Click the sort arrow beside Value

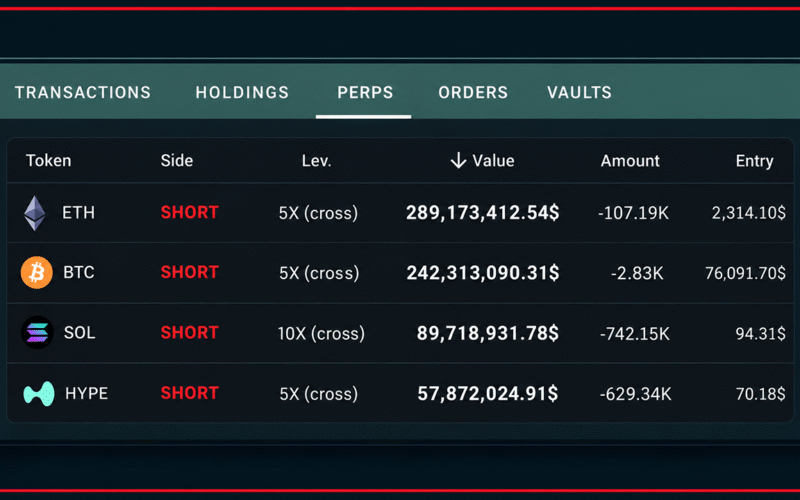click(x=458, y=161)
